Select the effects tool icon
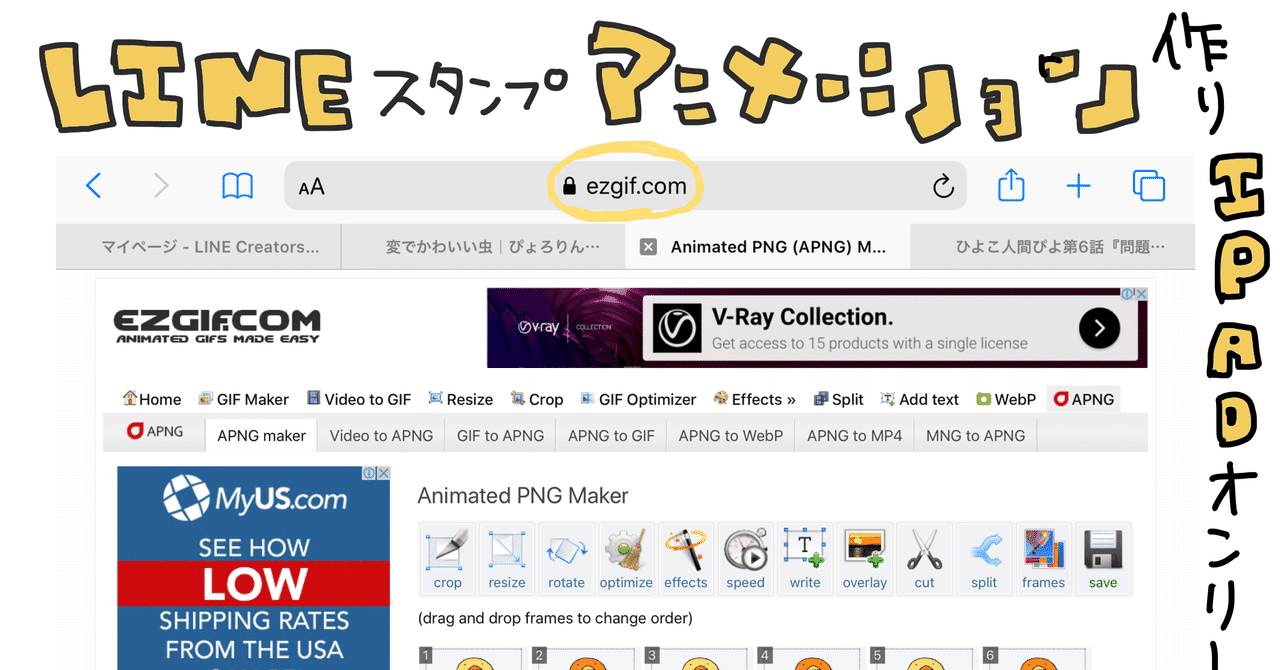The width and height of the screenshot is (1280, 670). (686, 558)
